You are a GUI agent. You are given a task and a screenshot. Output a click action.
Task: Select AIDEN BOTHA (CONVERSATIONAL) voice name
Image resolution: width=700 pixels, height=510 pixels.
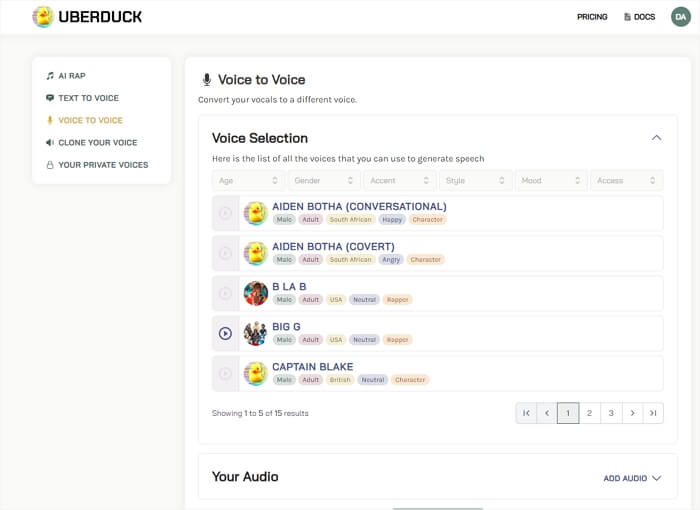point(359,206)
